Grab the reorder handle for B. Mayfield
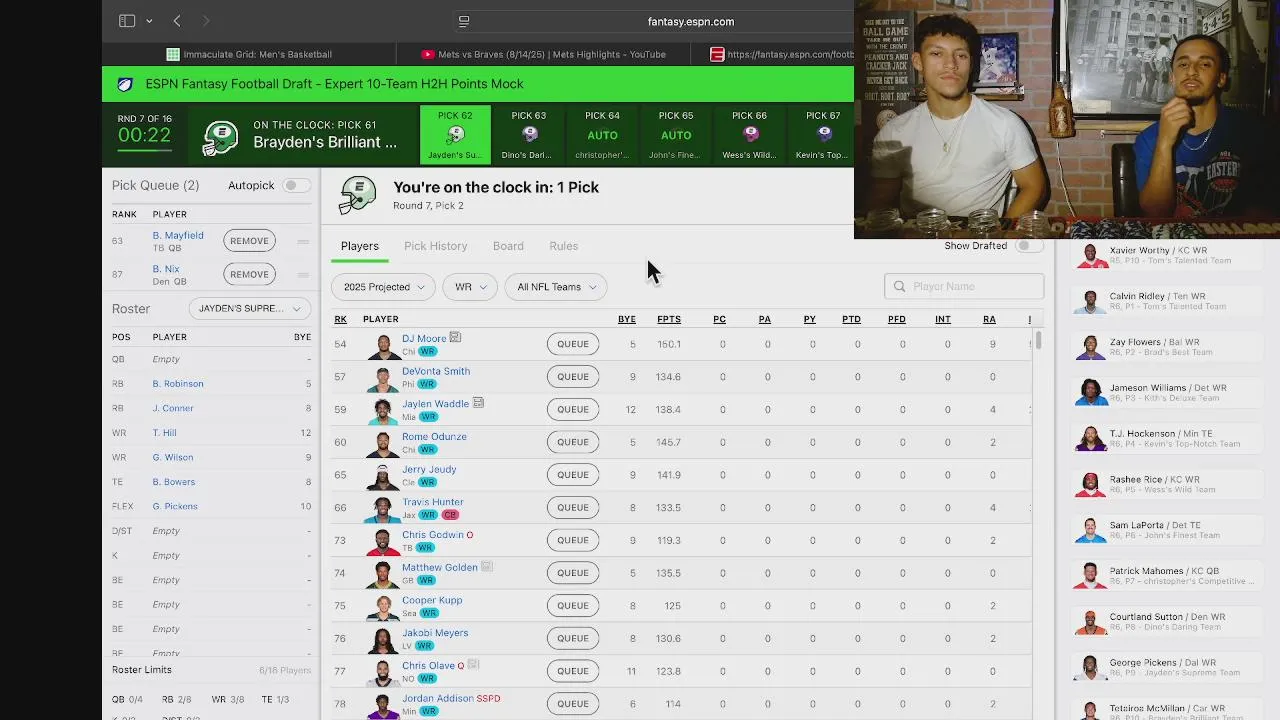Viewport: 1280px width, 720px height. point(303,241)
